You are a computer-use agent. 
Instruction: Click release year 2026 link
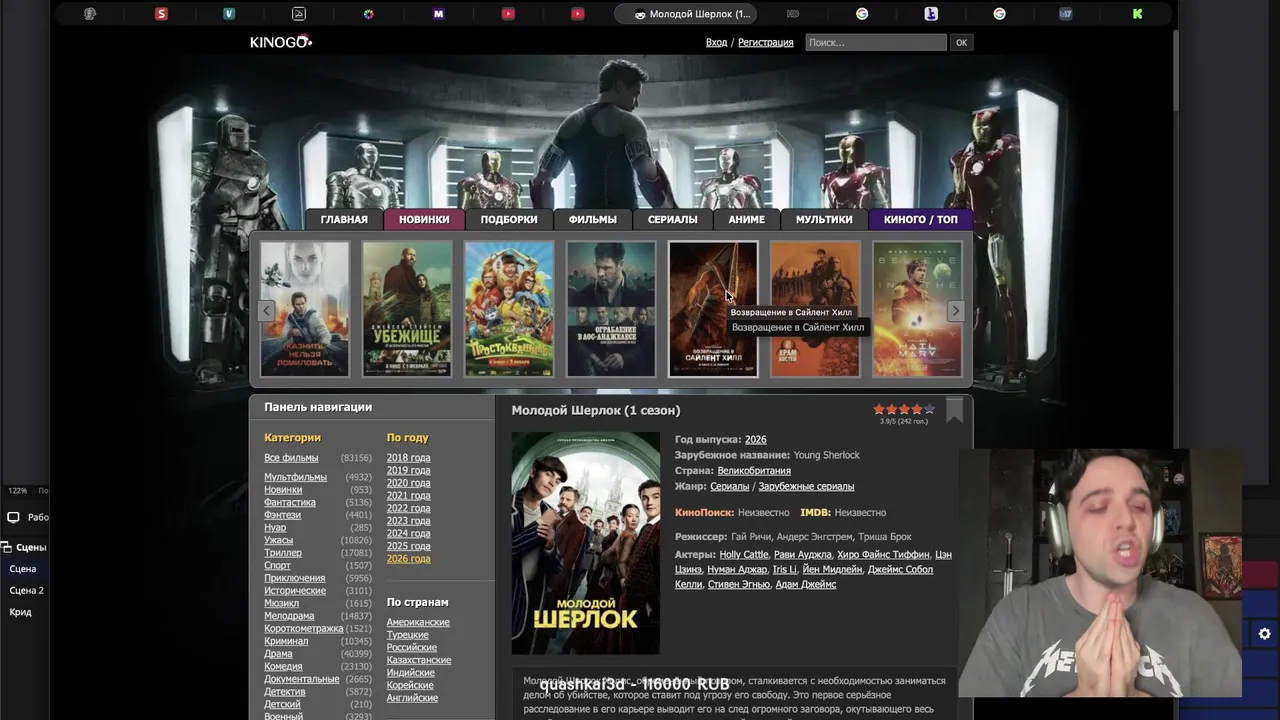(756, 440)
